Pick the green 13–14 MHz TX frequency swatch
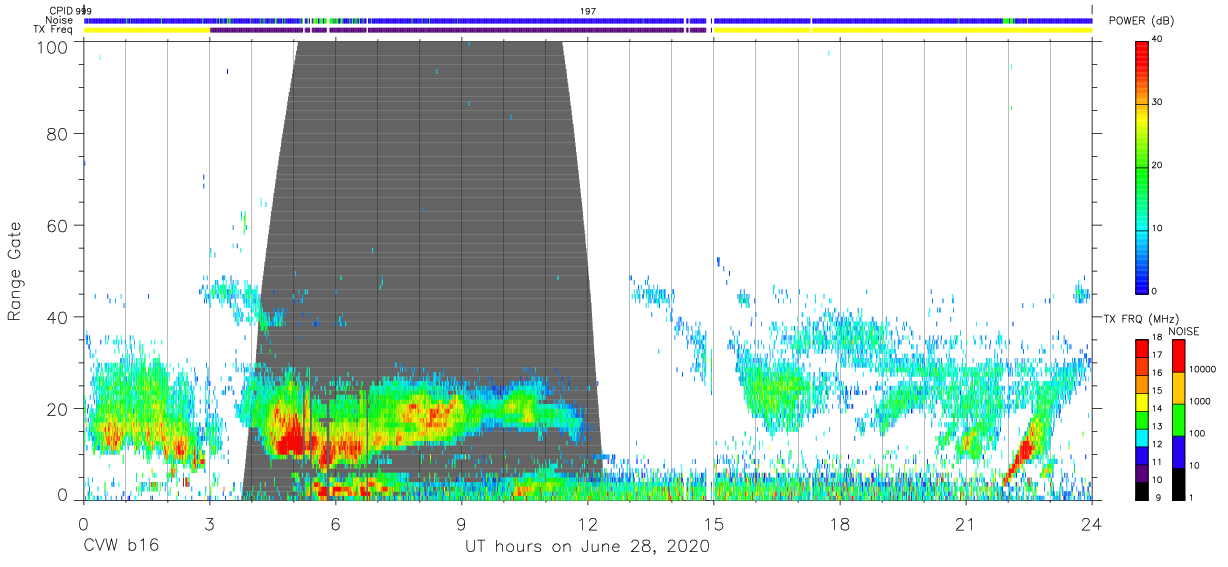This screenshot has height=567, width=1228. coord(1142,419)
